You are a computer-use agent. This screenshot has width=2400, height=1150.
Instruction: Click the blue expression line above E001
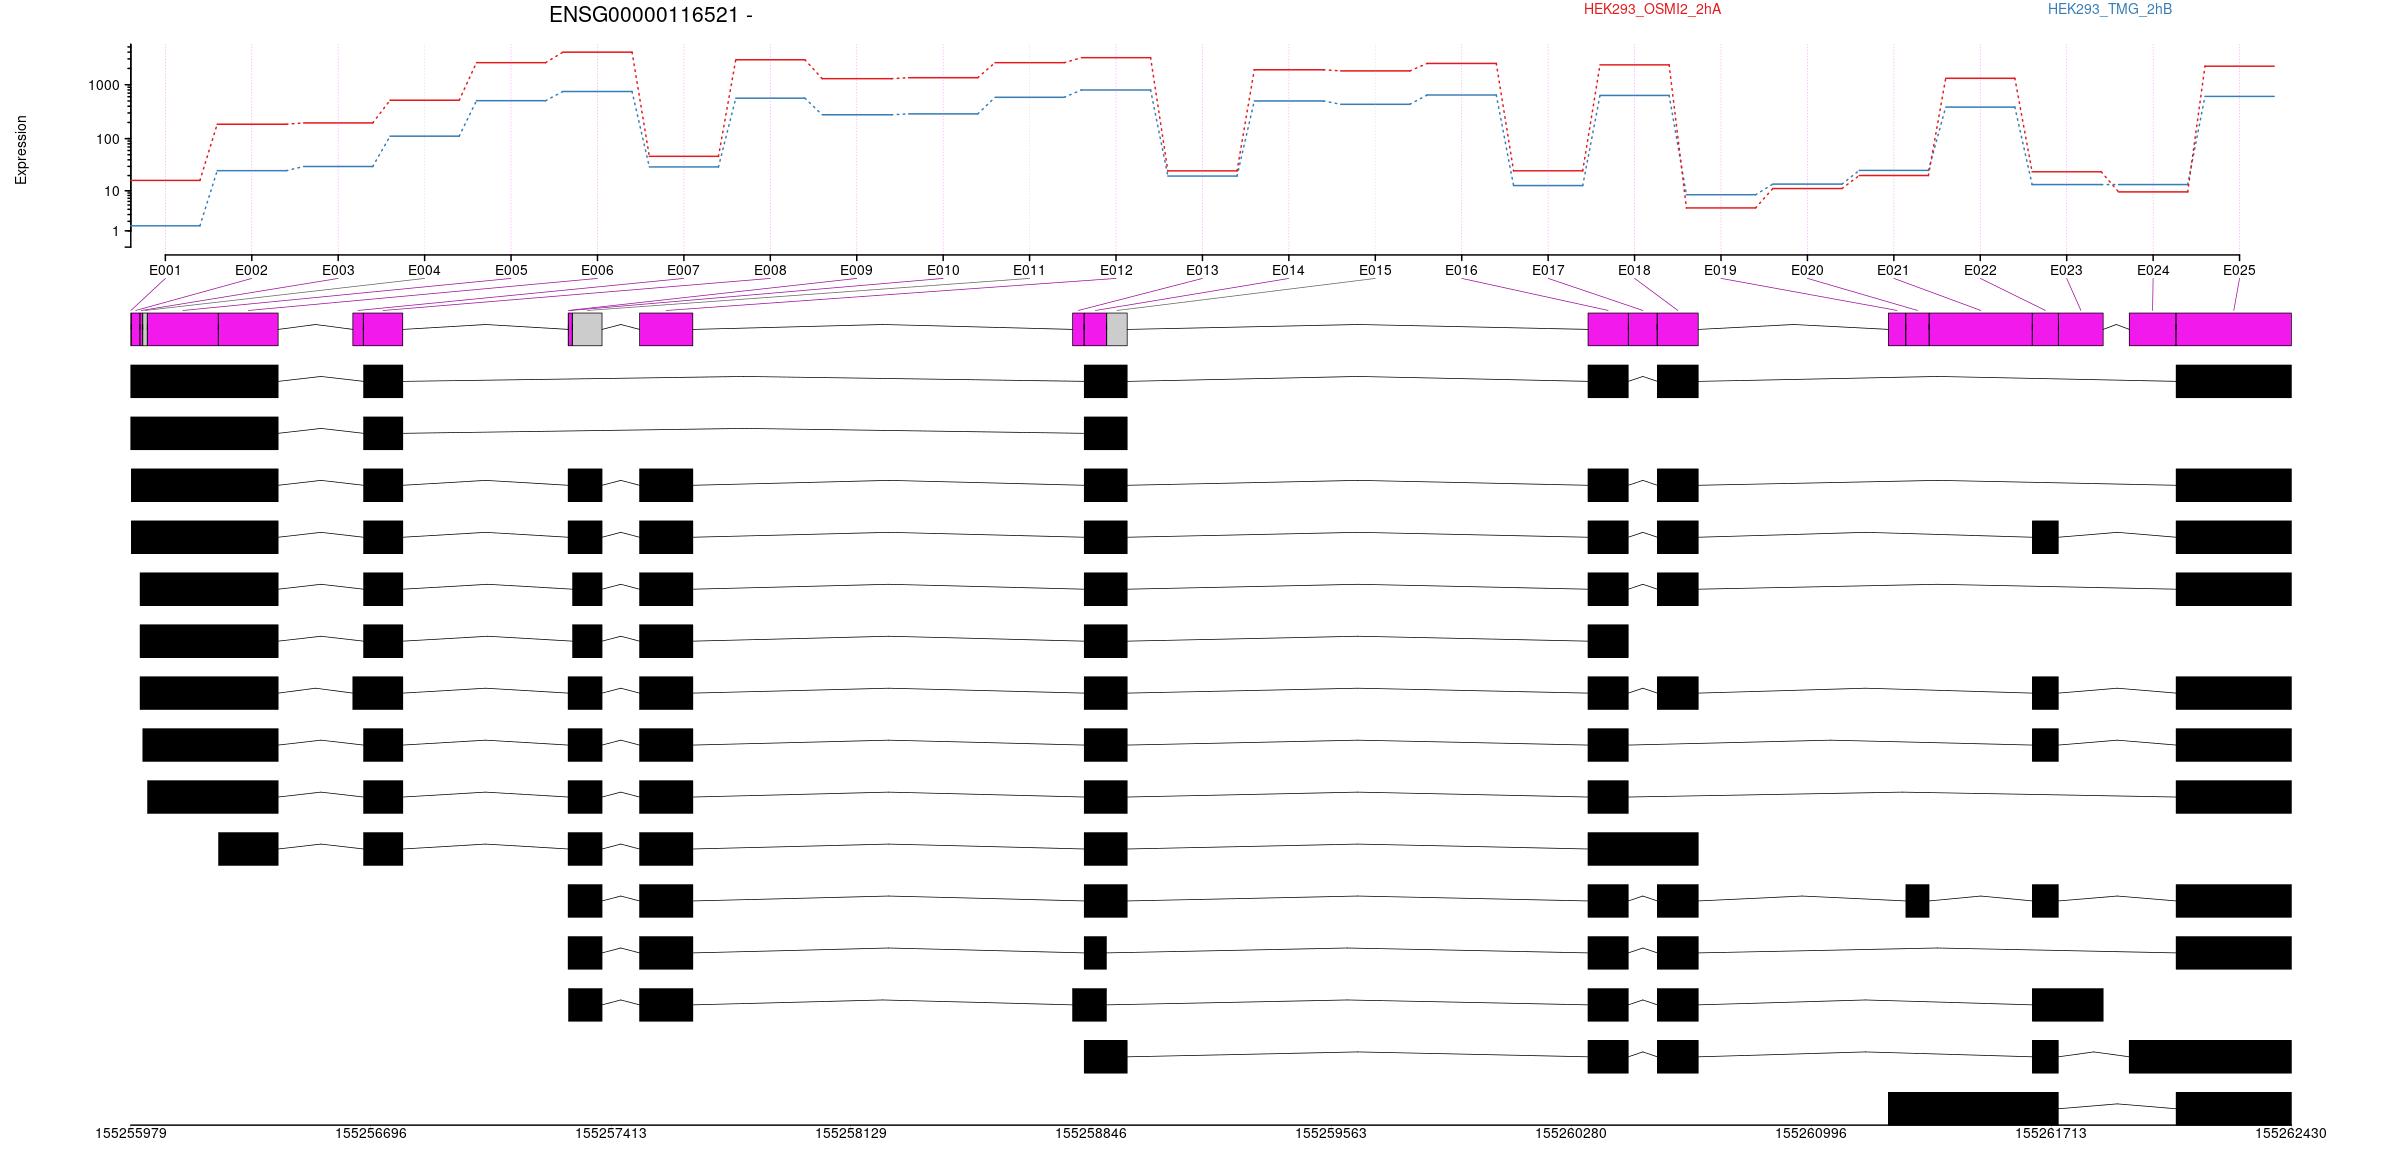click(165, 225)
